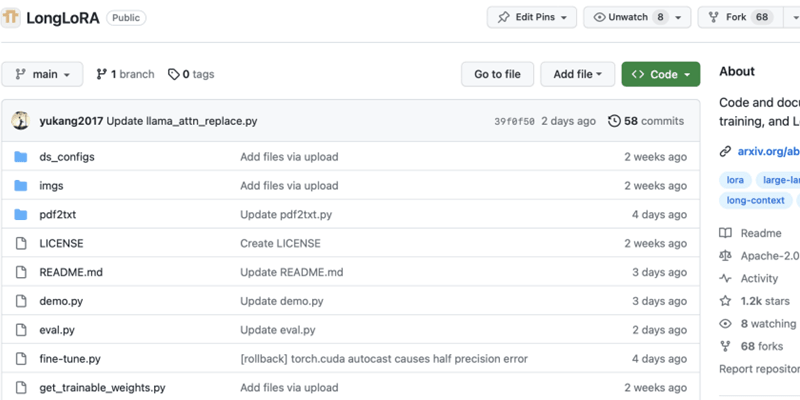Image resolution: width=800 pixels, height=400 pixels.
Task: Open the Update eval.py commit message
Action: (278, 330)
